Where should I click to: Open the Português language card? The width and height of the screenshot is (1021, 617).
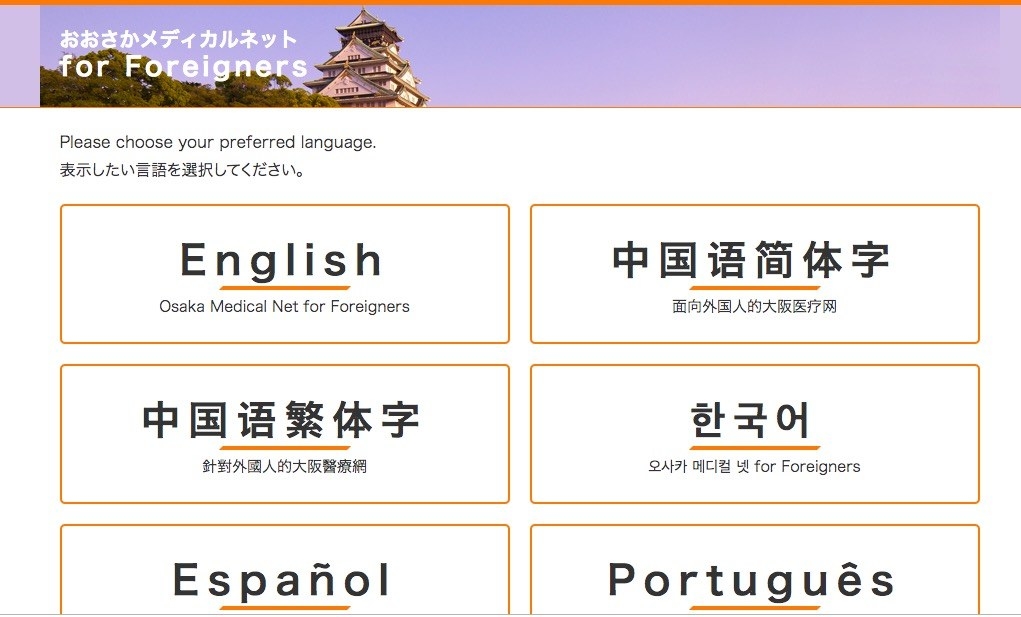point(755,569)
